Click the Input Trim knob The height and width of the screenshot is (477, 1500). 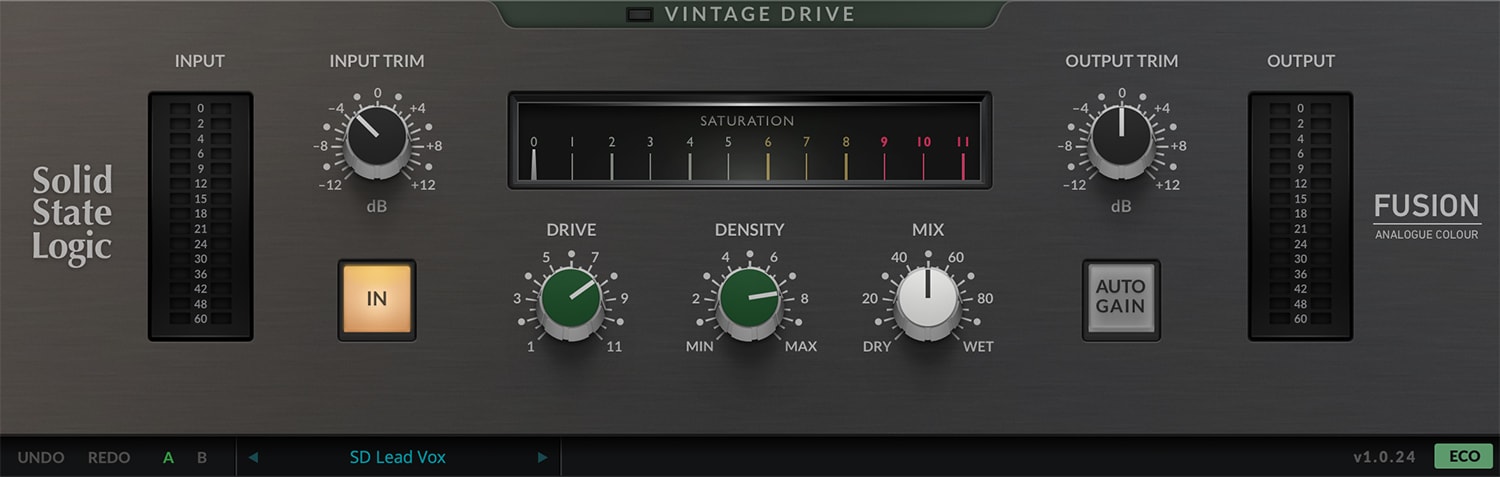[377, 139]
